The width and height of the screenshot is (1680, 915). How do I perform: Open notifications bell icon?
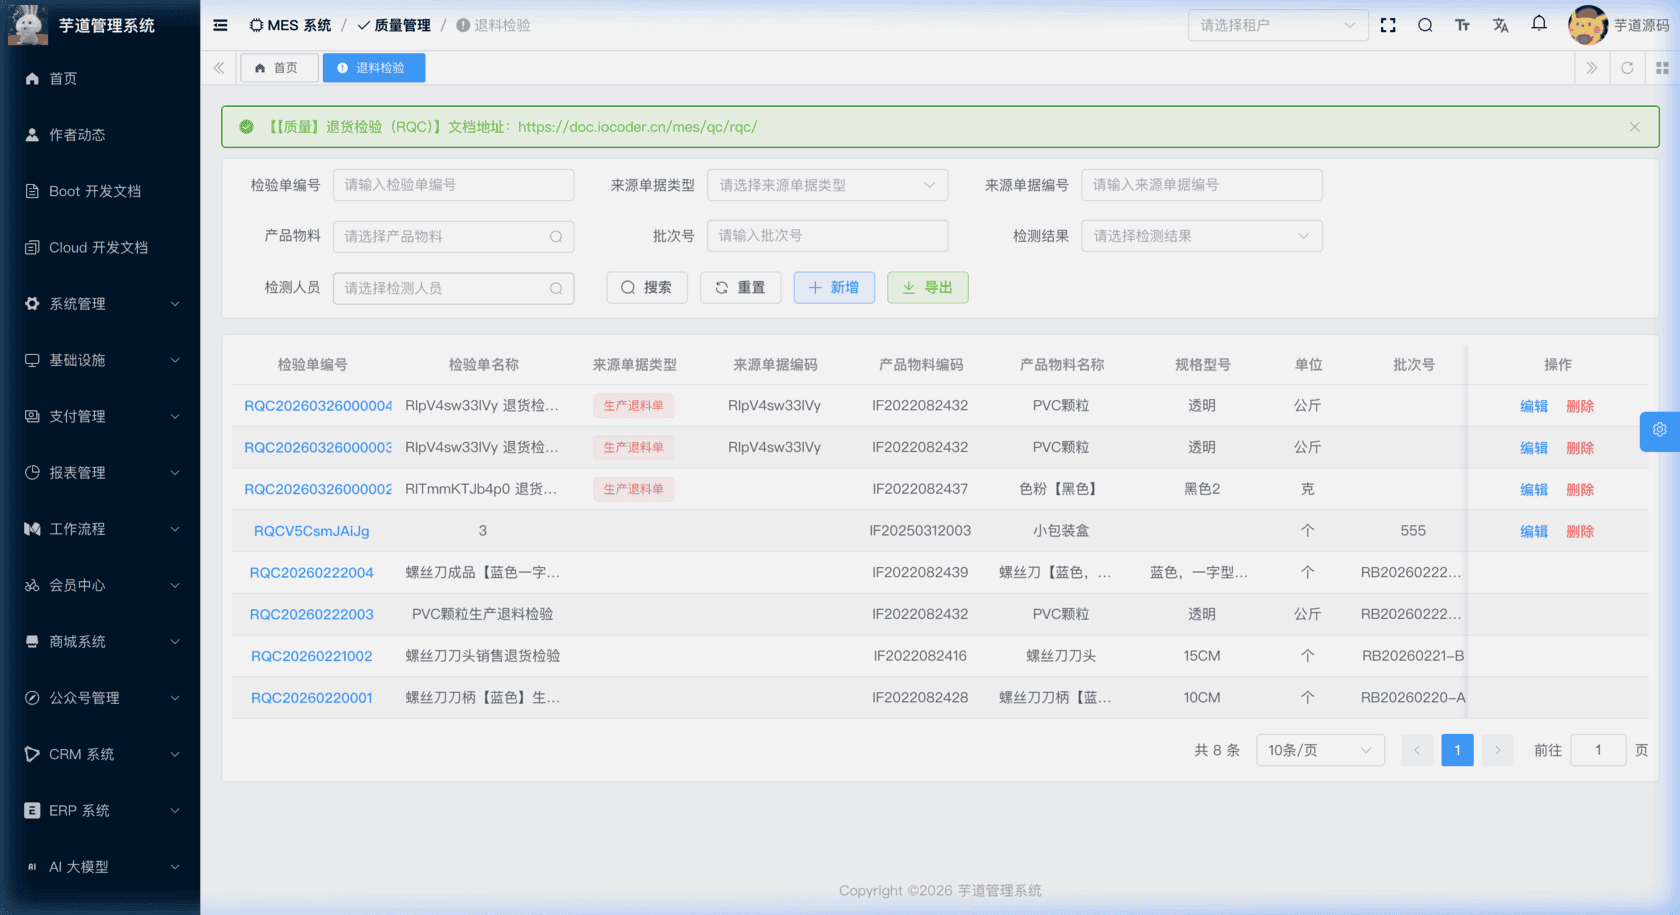coord(1539,24)
